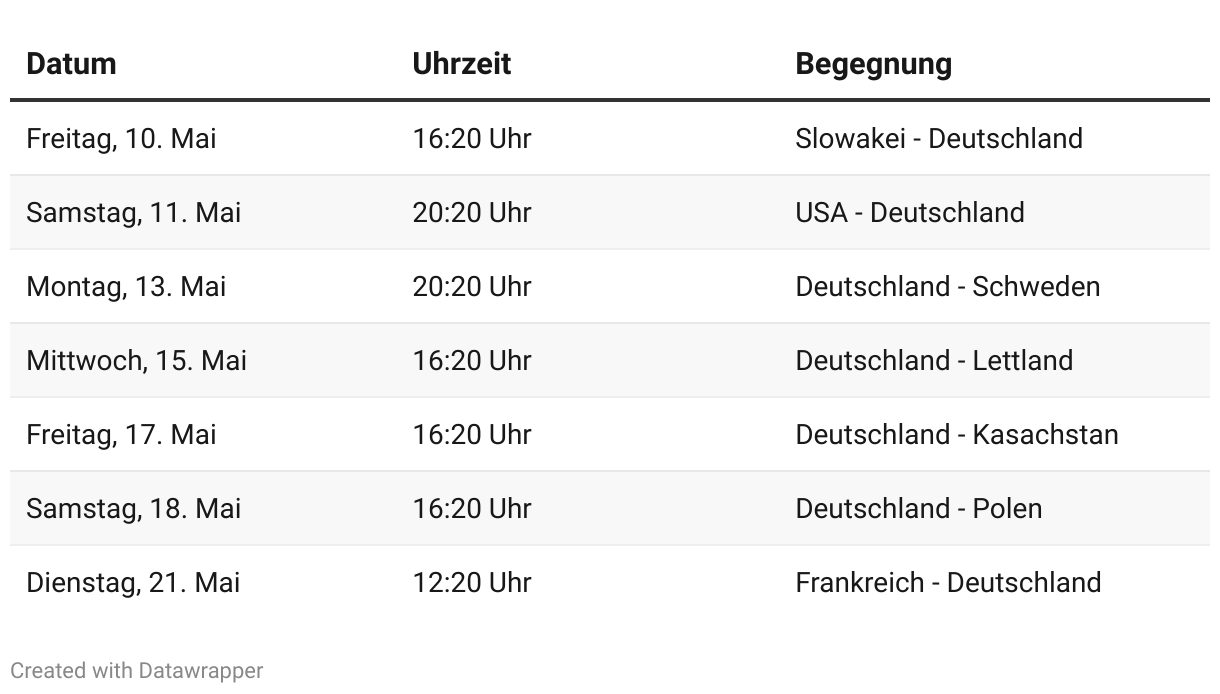The width and height of the screenshot is (1220, 694).
Task: Open the Created with Datawrapper link
Action: click(x=137, y=670)
